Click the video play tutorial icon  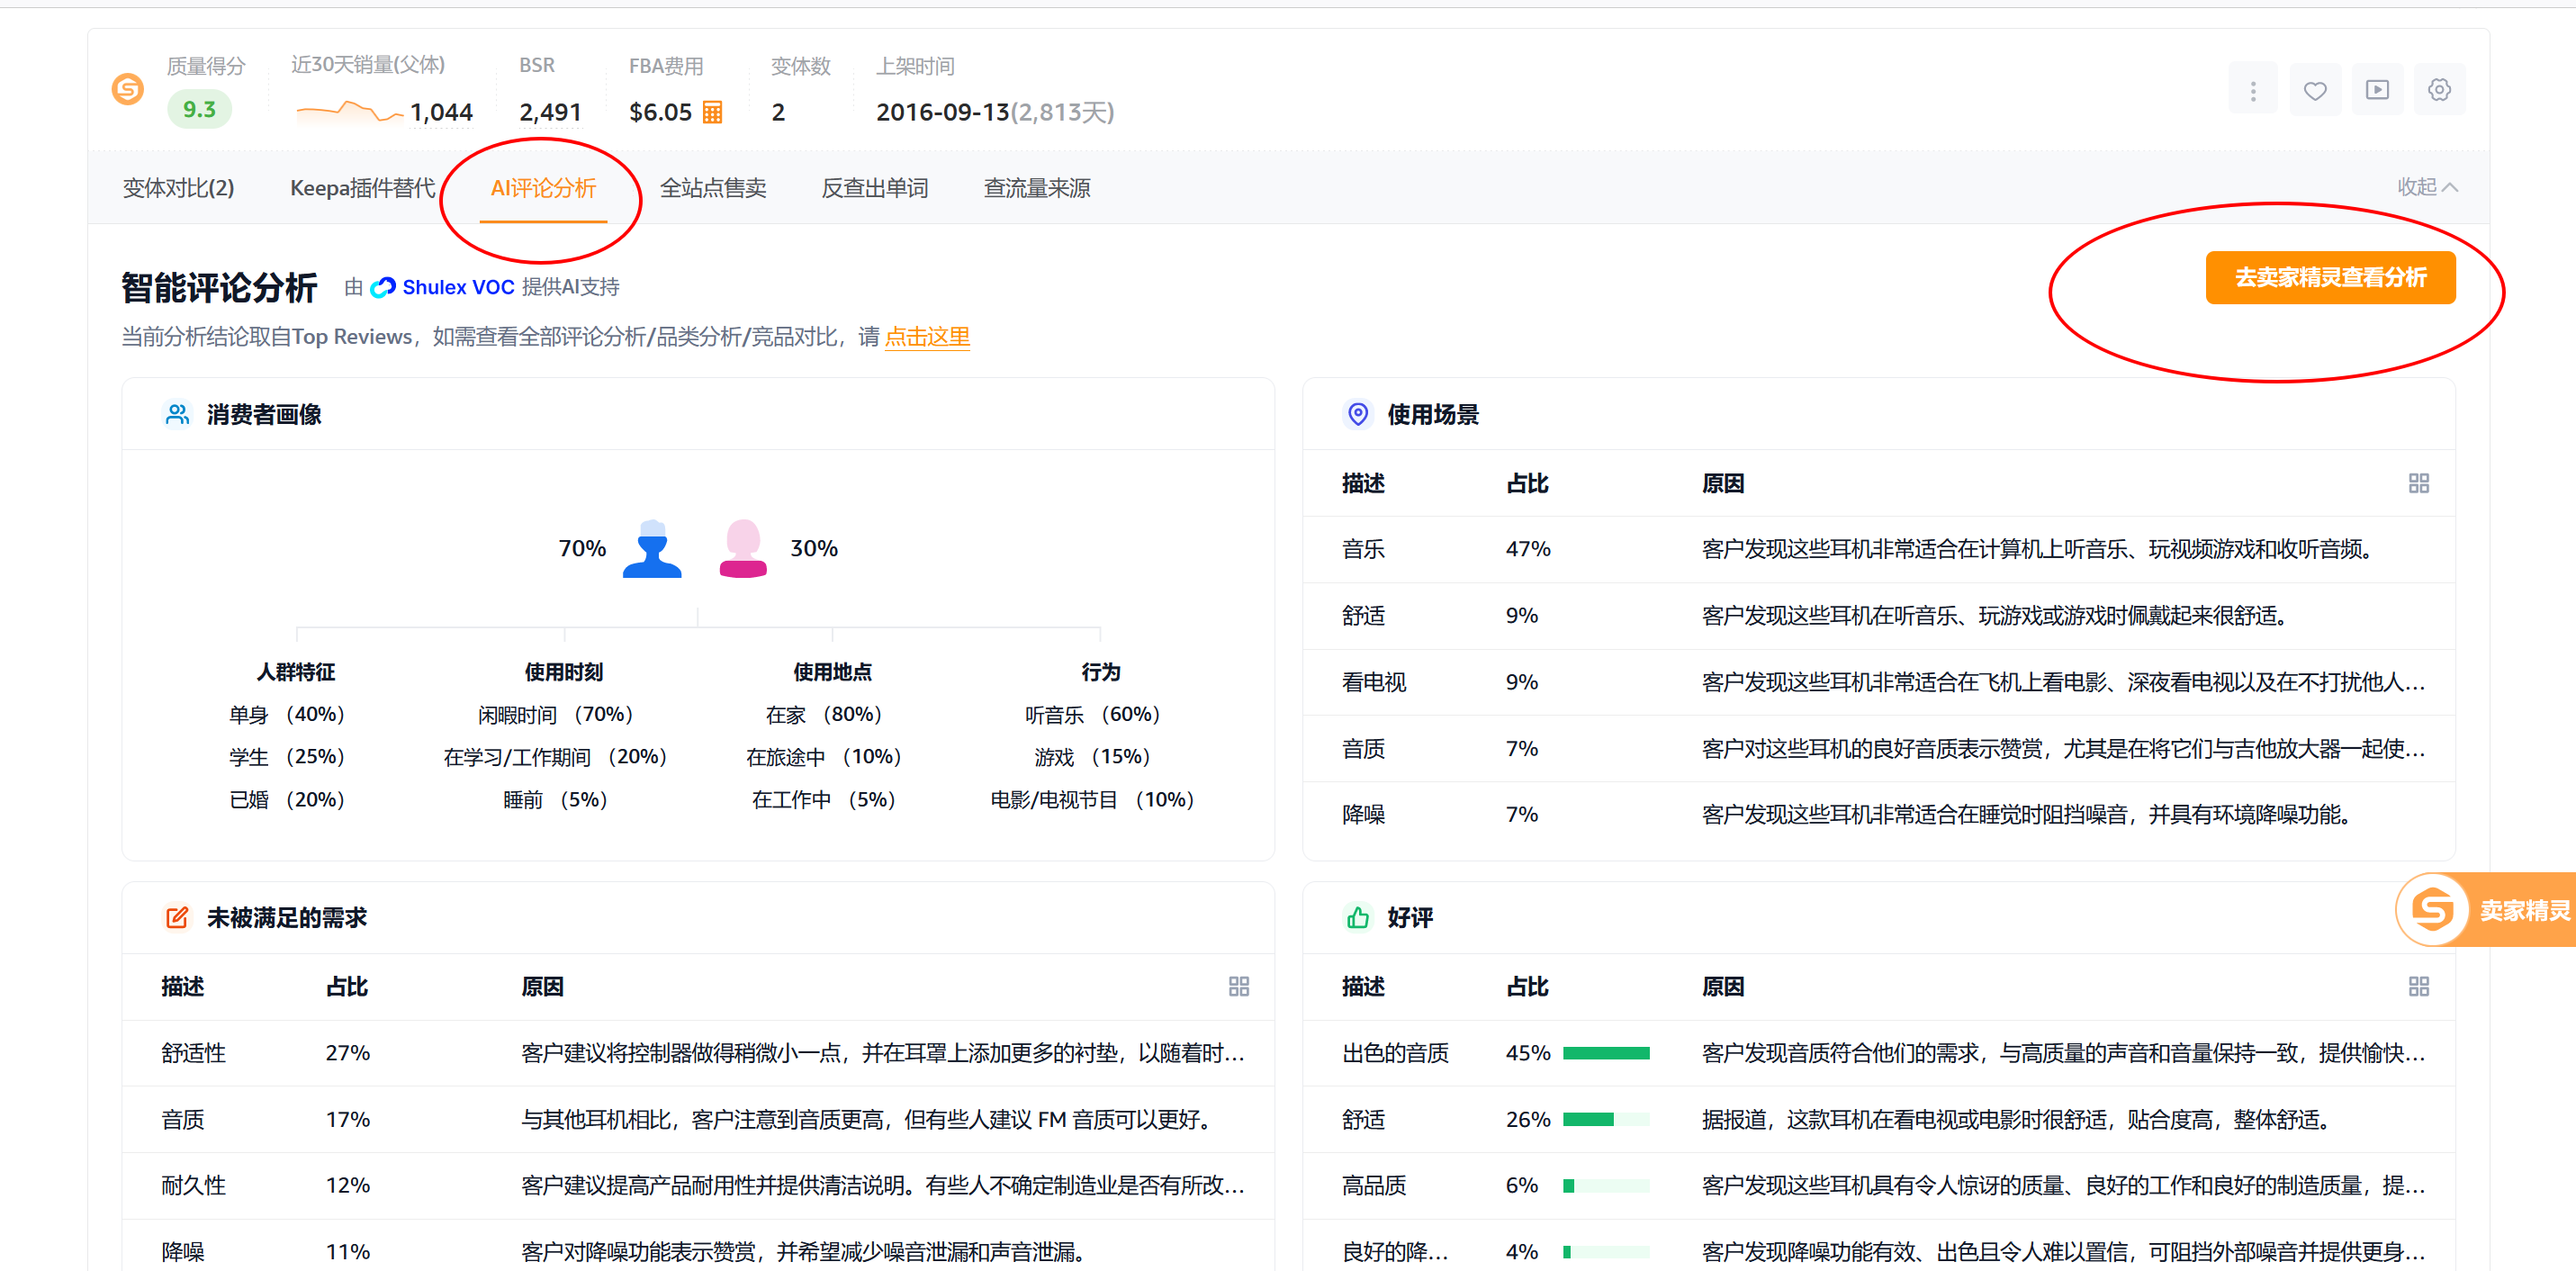[x=2376, y=91]
